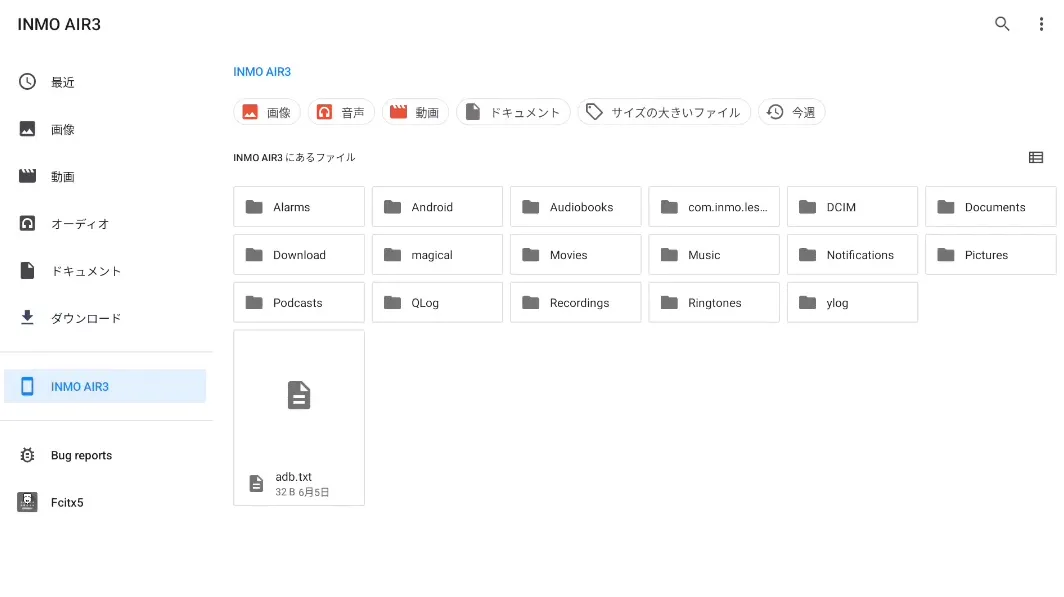The height and width of the screenshot is (597, 1064).
Task: Open the Recordings folder
Action: point(575,303)
